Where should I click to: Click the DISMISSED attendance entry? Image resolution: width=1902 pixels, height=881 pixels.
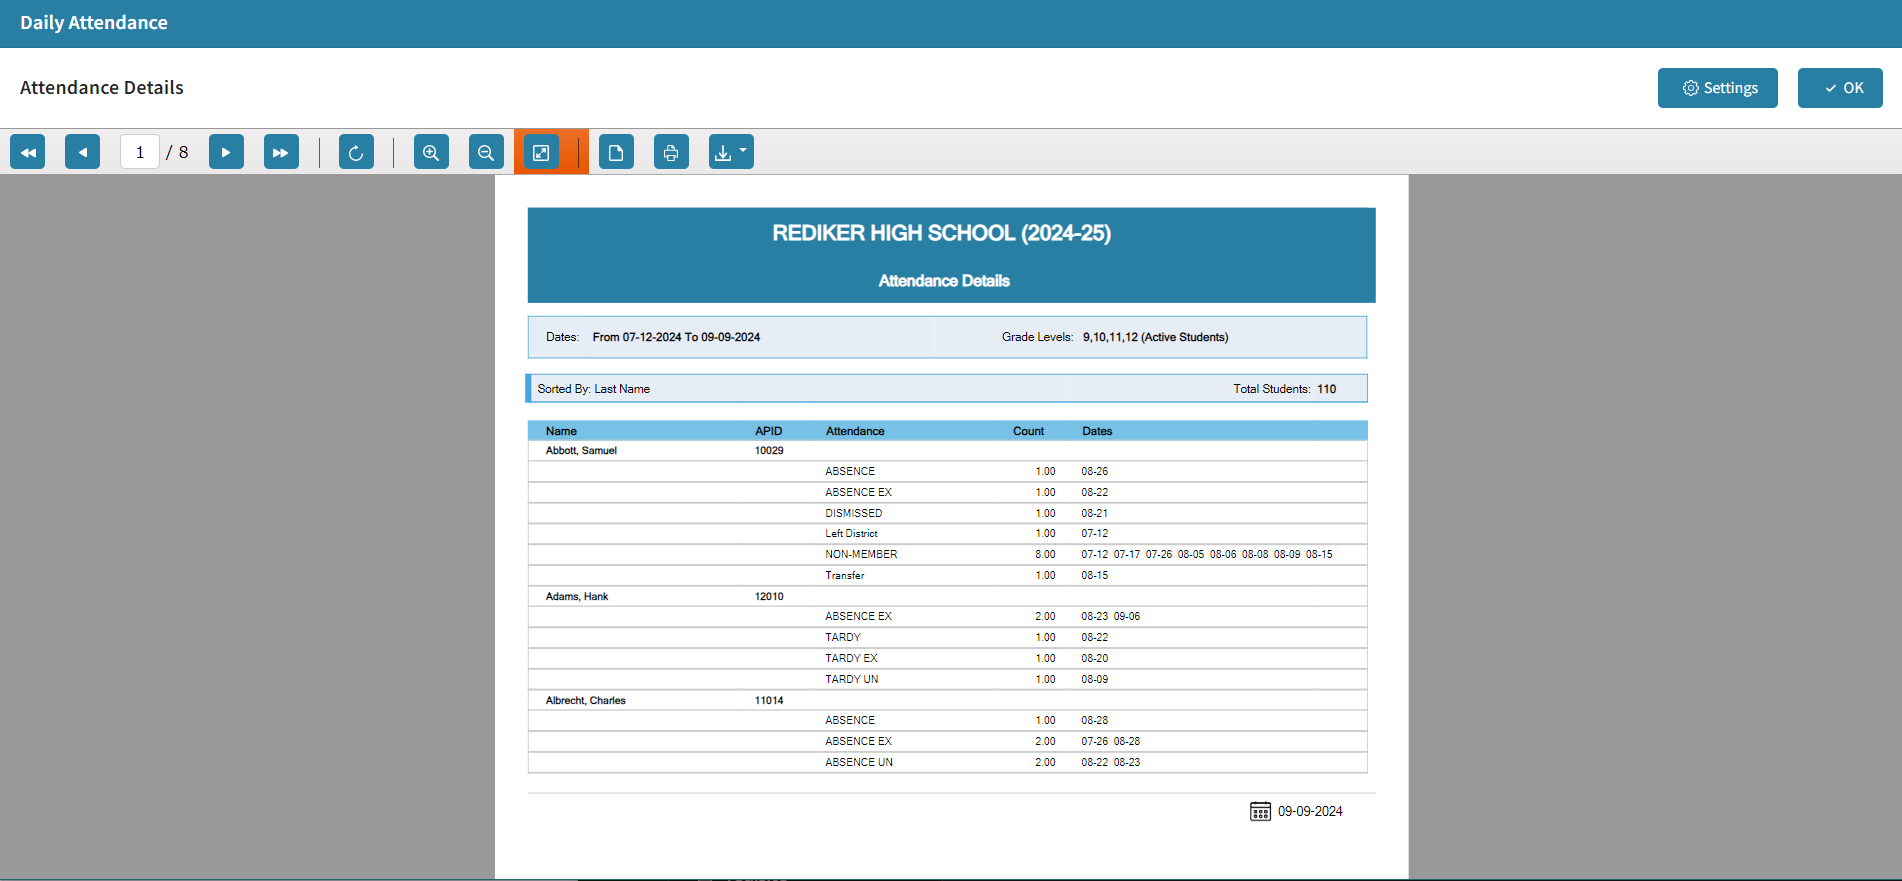[x=854, y=513]
